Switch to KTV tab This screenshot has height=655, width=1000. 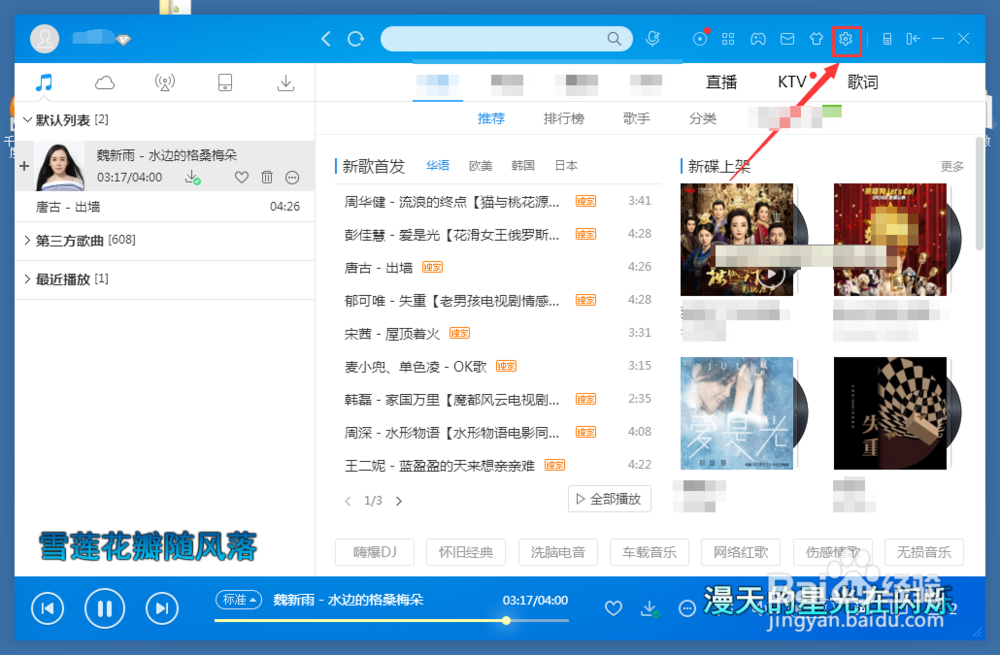pyautogui.click(x=792, y=82)
